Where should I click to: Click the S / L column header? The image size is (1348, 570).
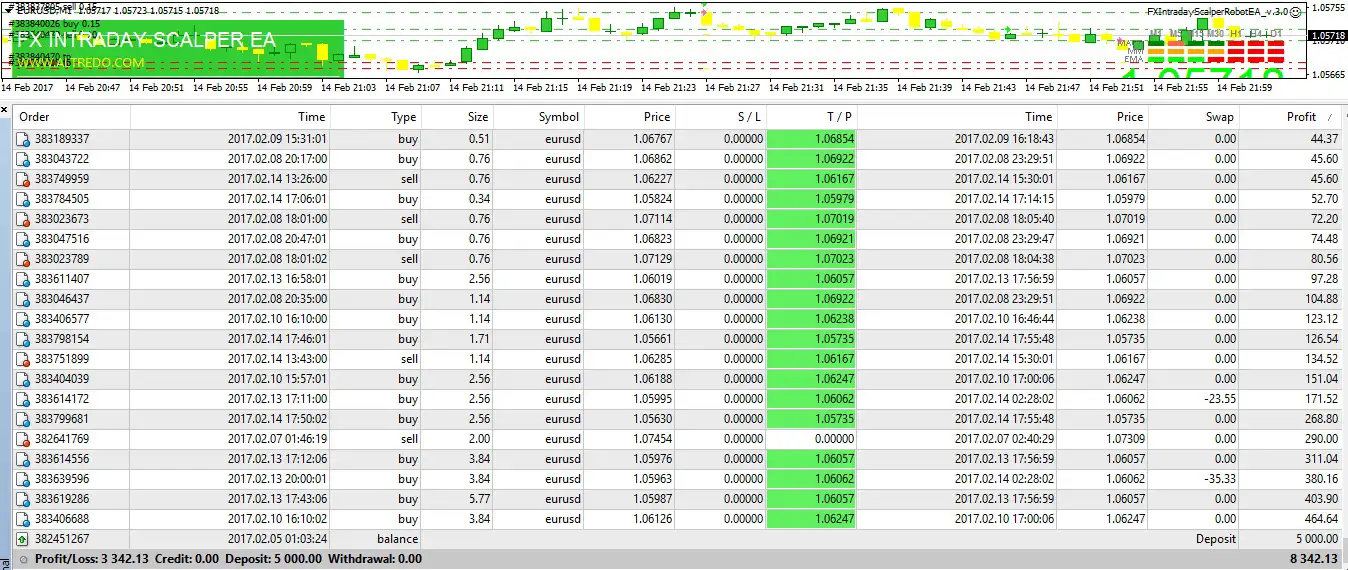(748, 117)
